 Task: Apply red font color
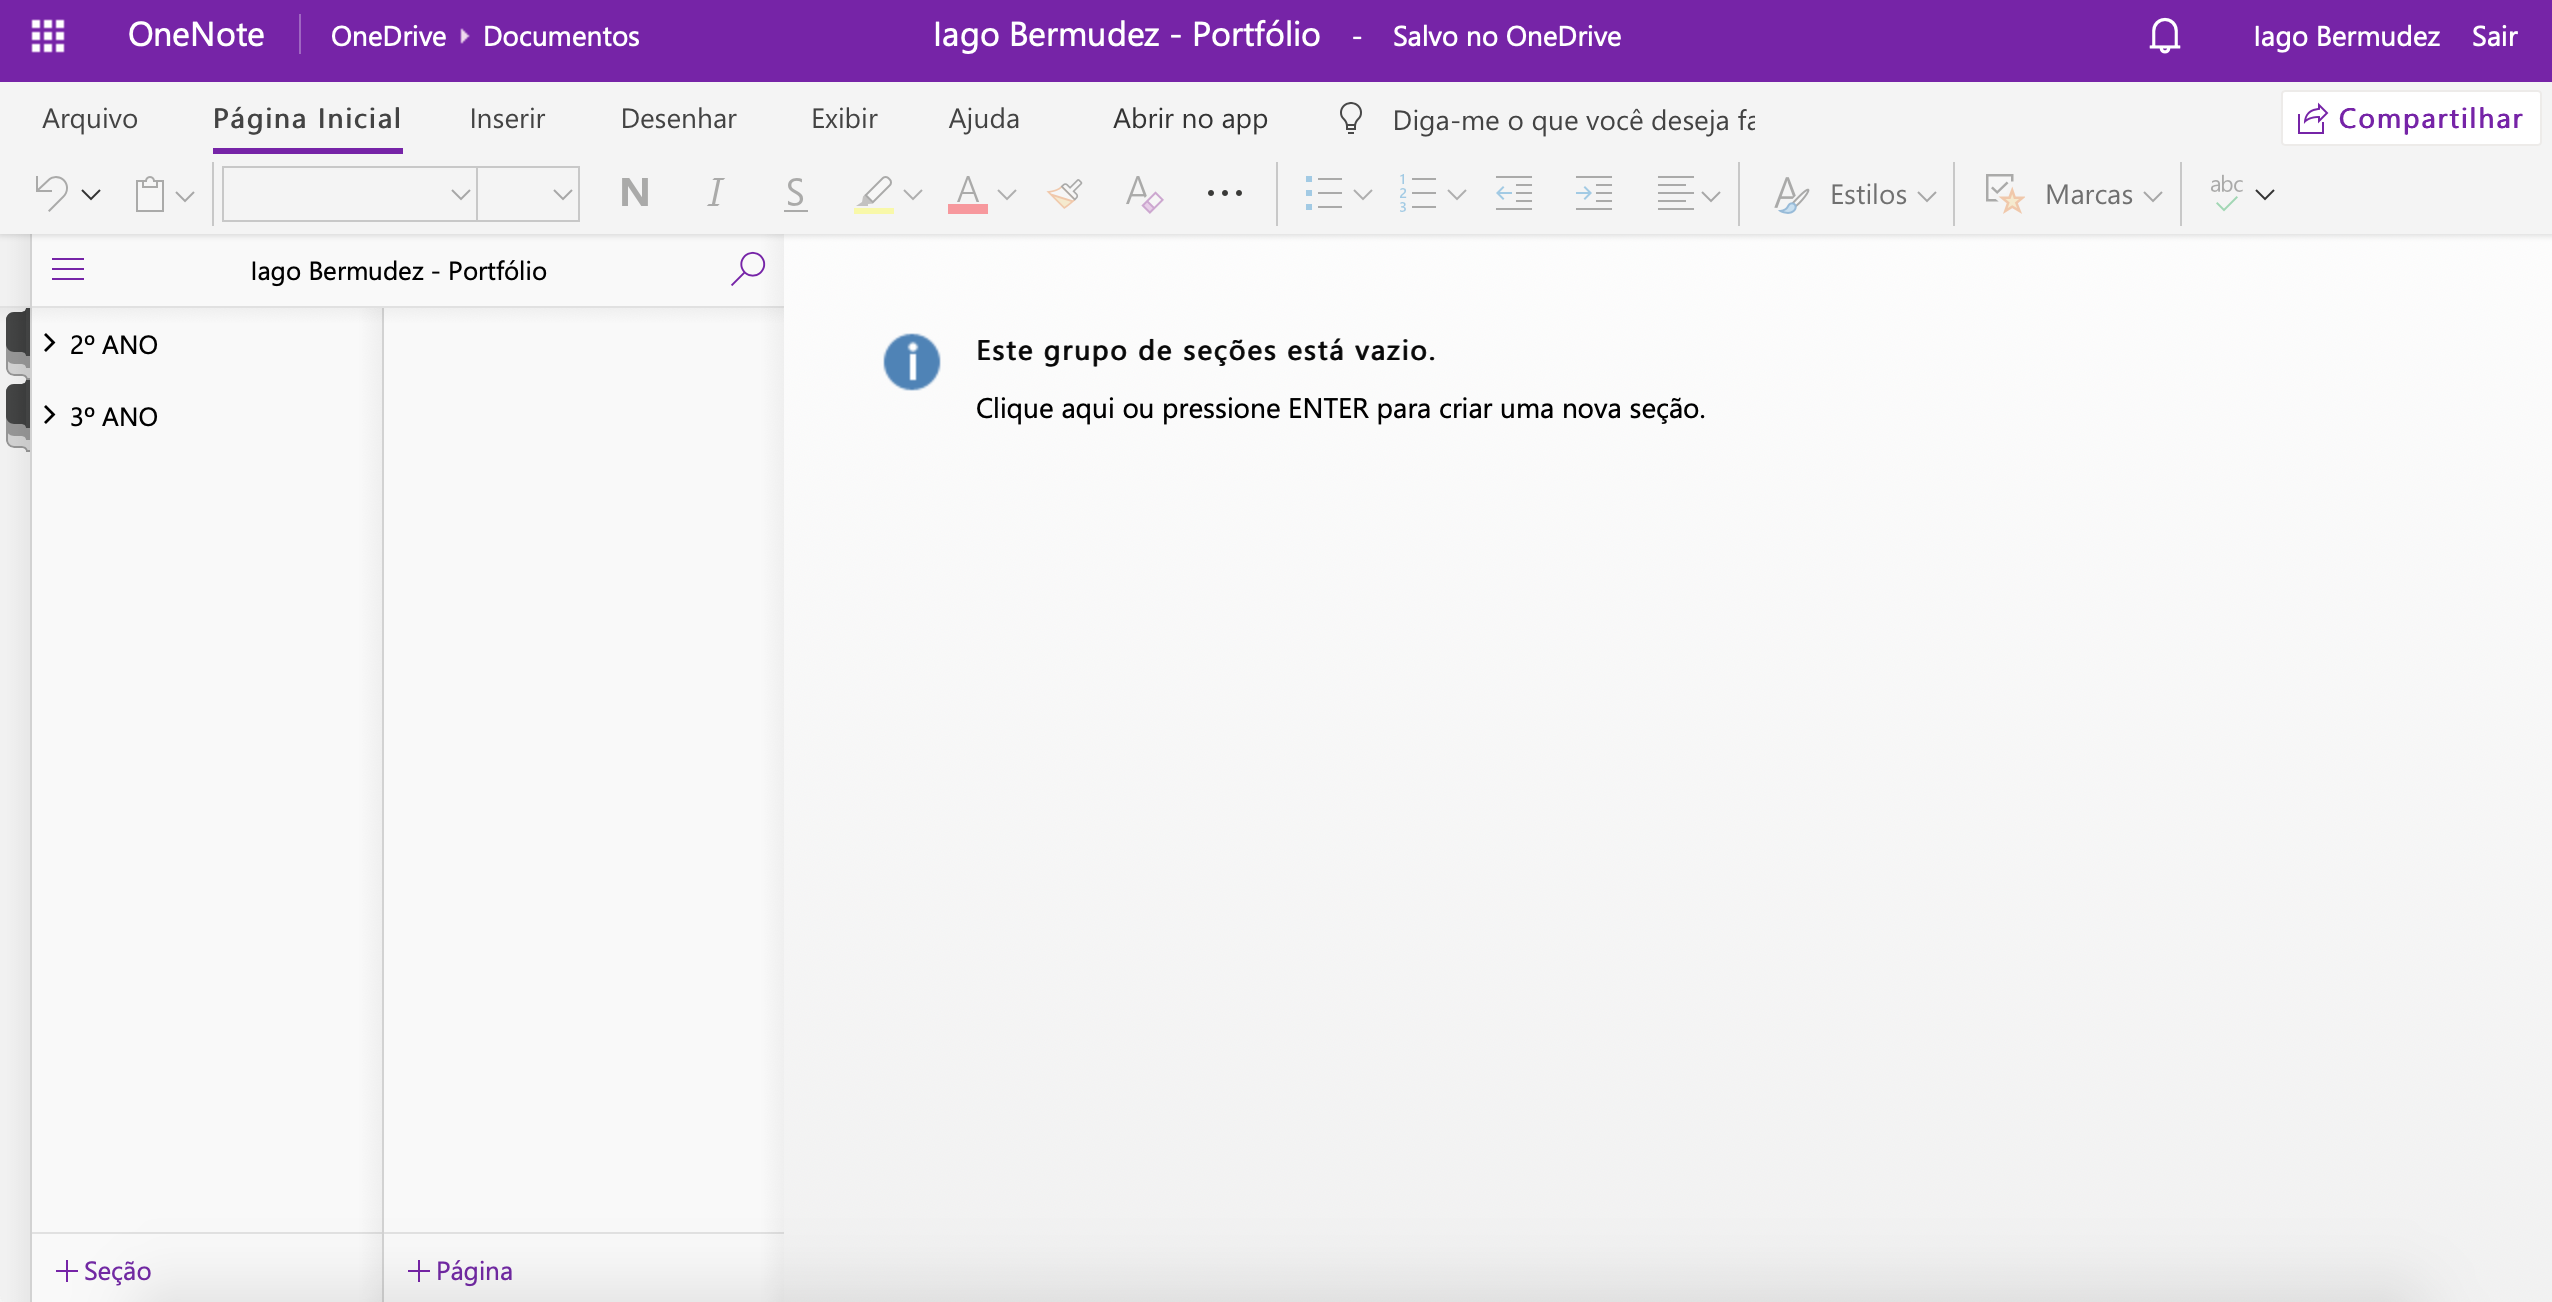coord(968,193)
